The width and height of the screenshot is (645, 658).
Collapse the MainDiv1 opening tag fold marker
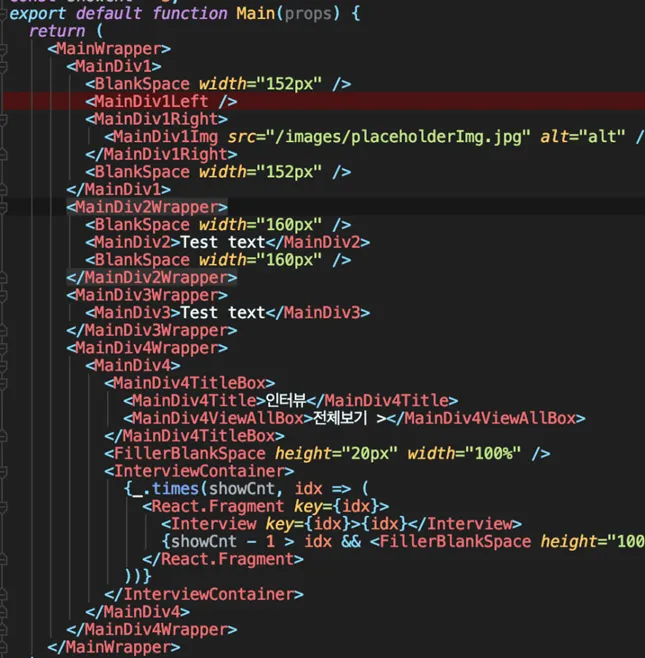[4, 67]
